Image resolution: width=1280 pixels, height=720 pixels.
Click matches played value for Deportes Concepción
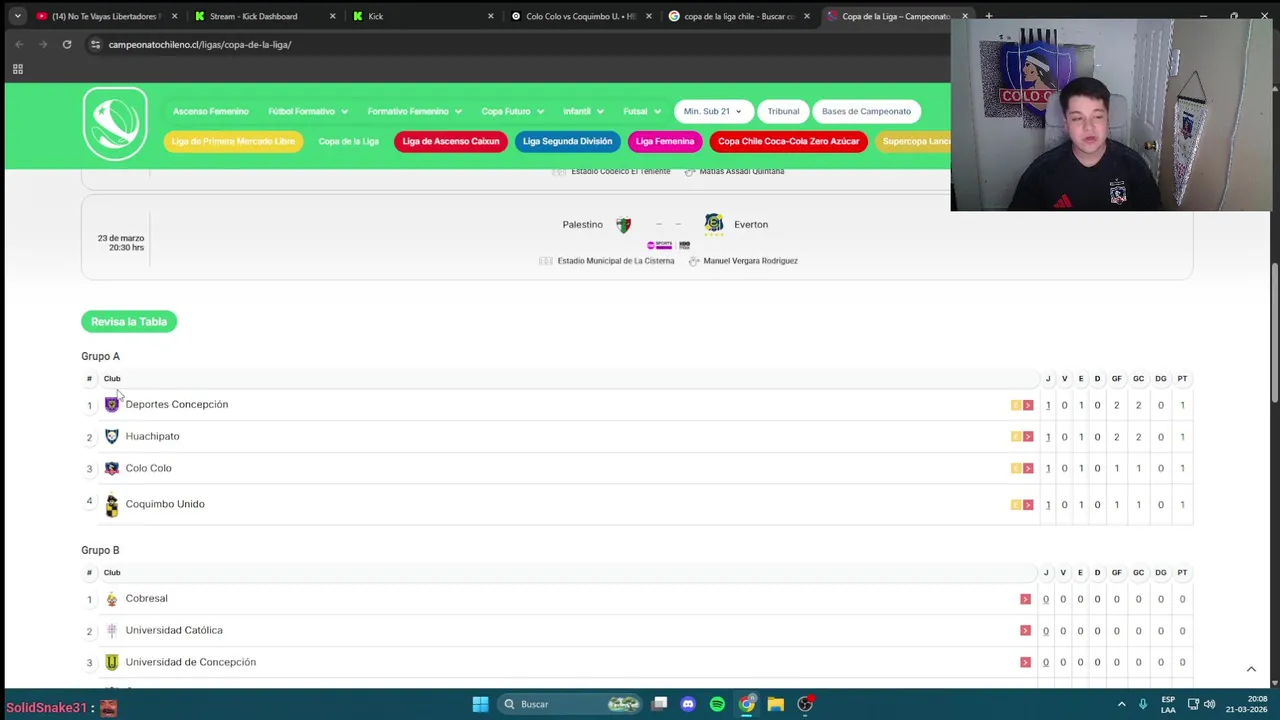point(1048,405)
